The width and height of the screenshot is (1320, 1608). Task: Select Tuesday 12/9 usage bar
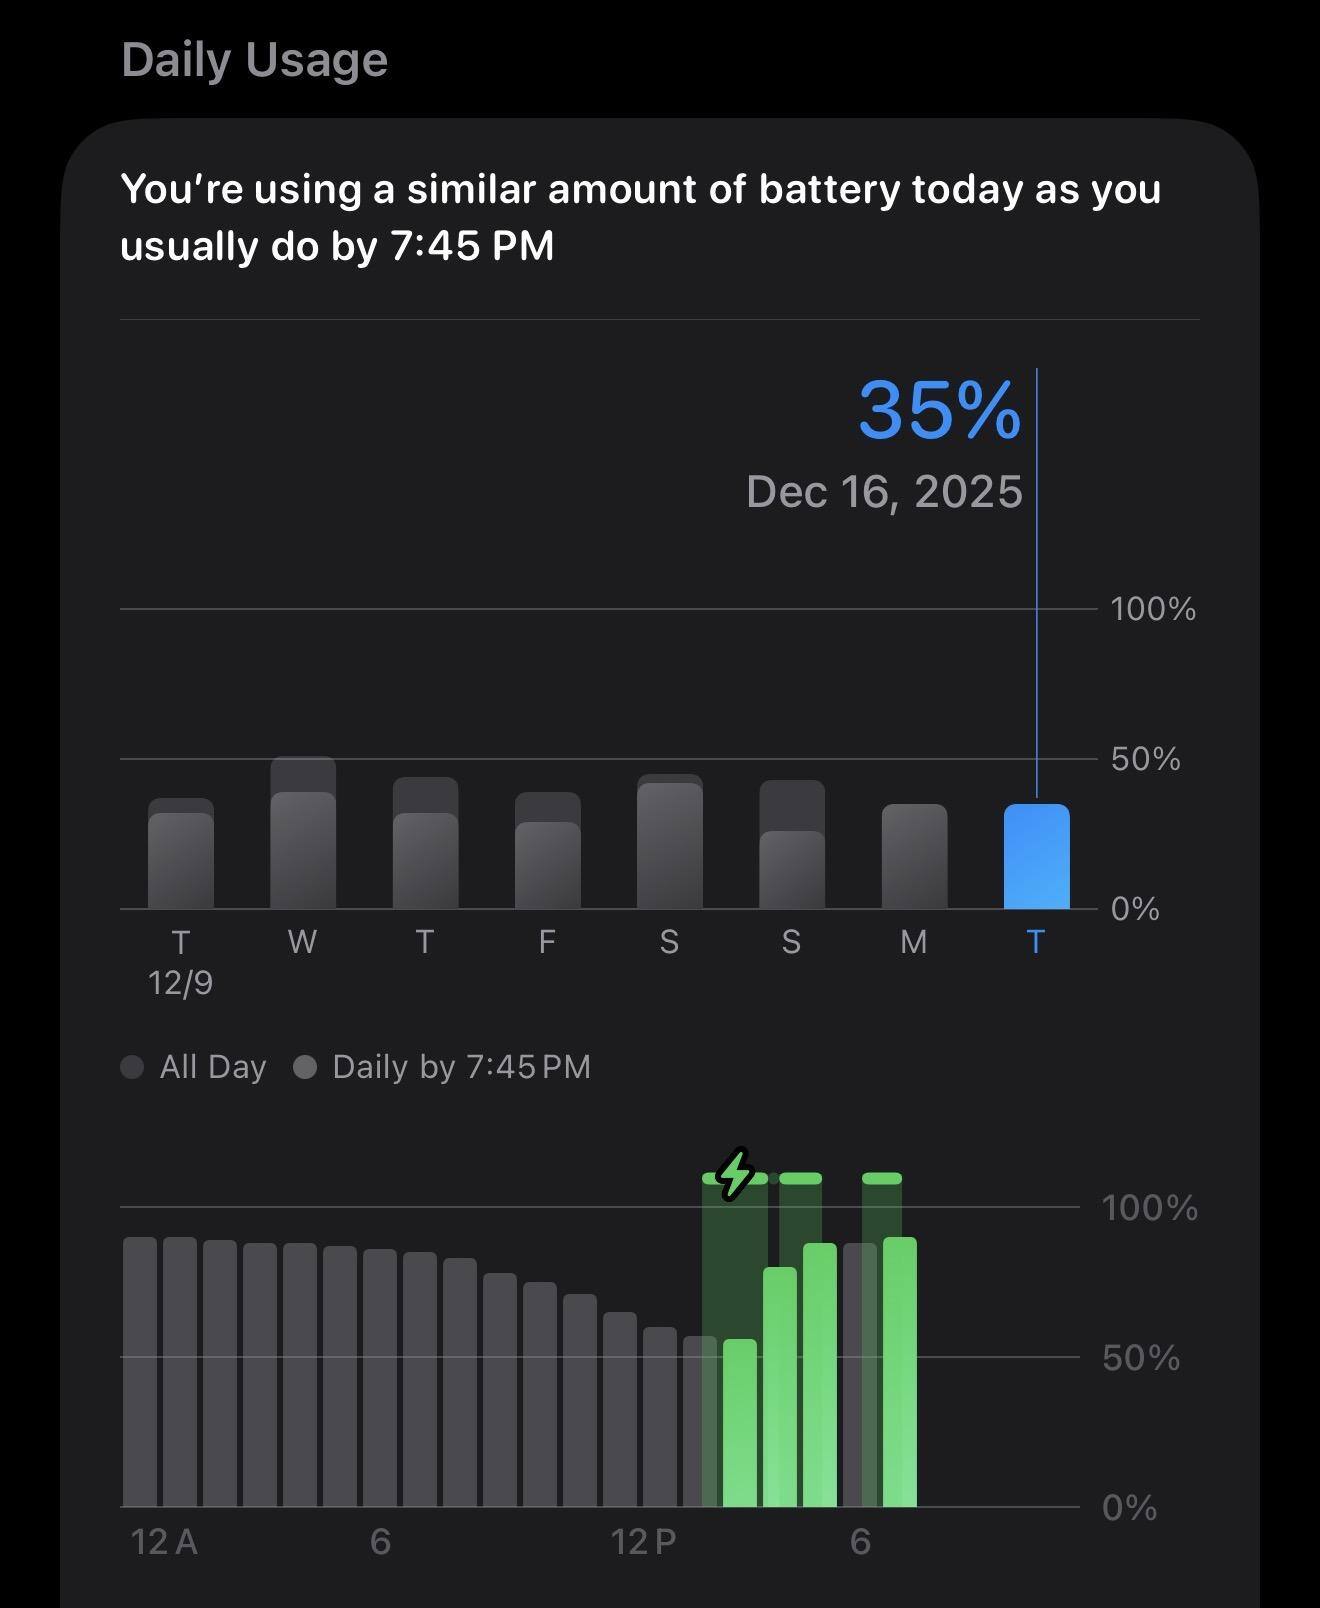pos(181,858)
